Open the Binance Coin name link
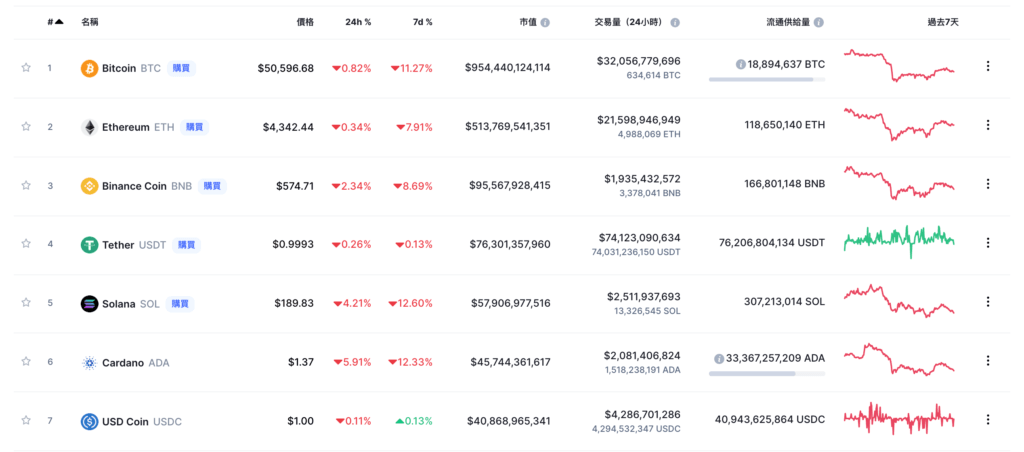The height and width of the screenshot is (452, 1024). pyautogui.click(x=133, y=186)
